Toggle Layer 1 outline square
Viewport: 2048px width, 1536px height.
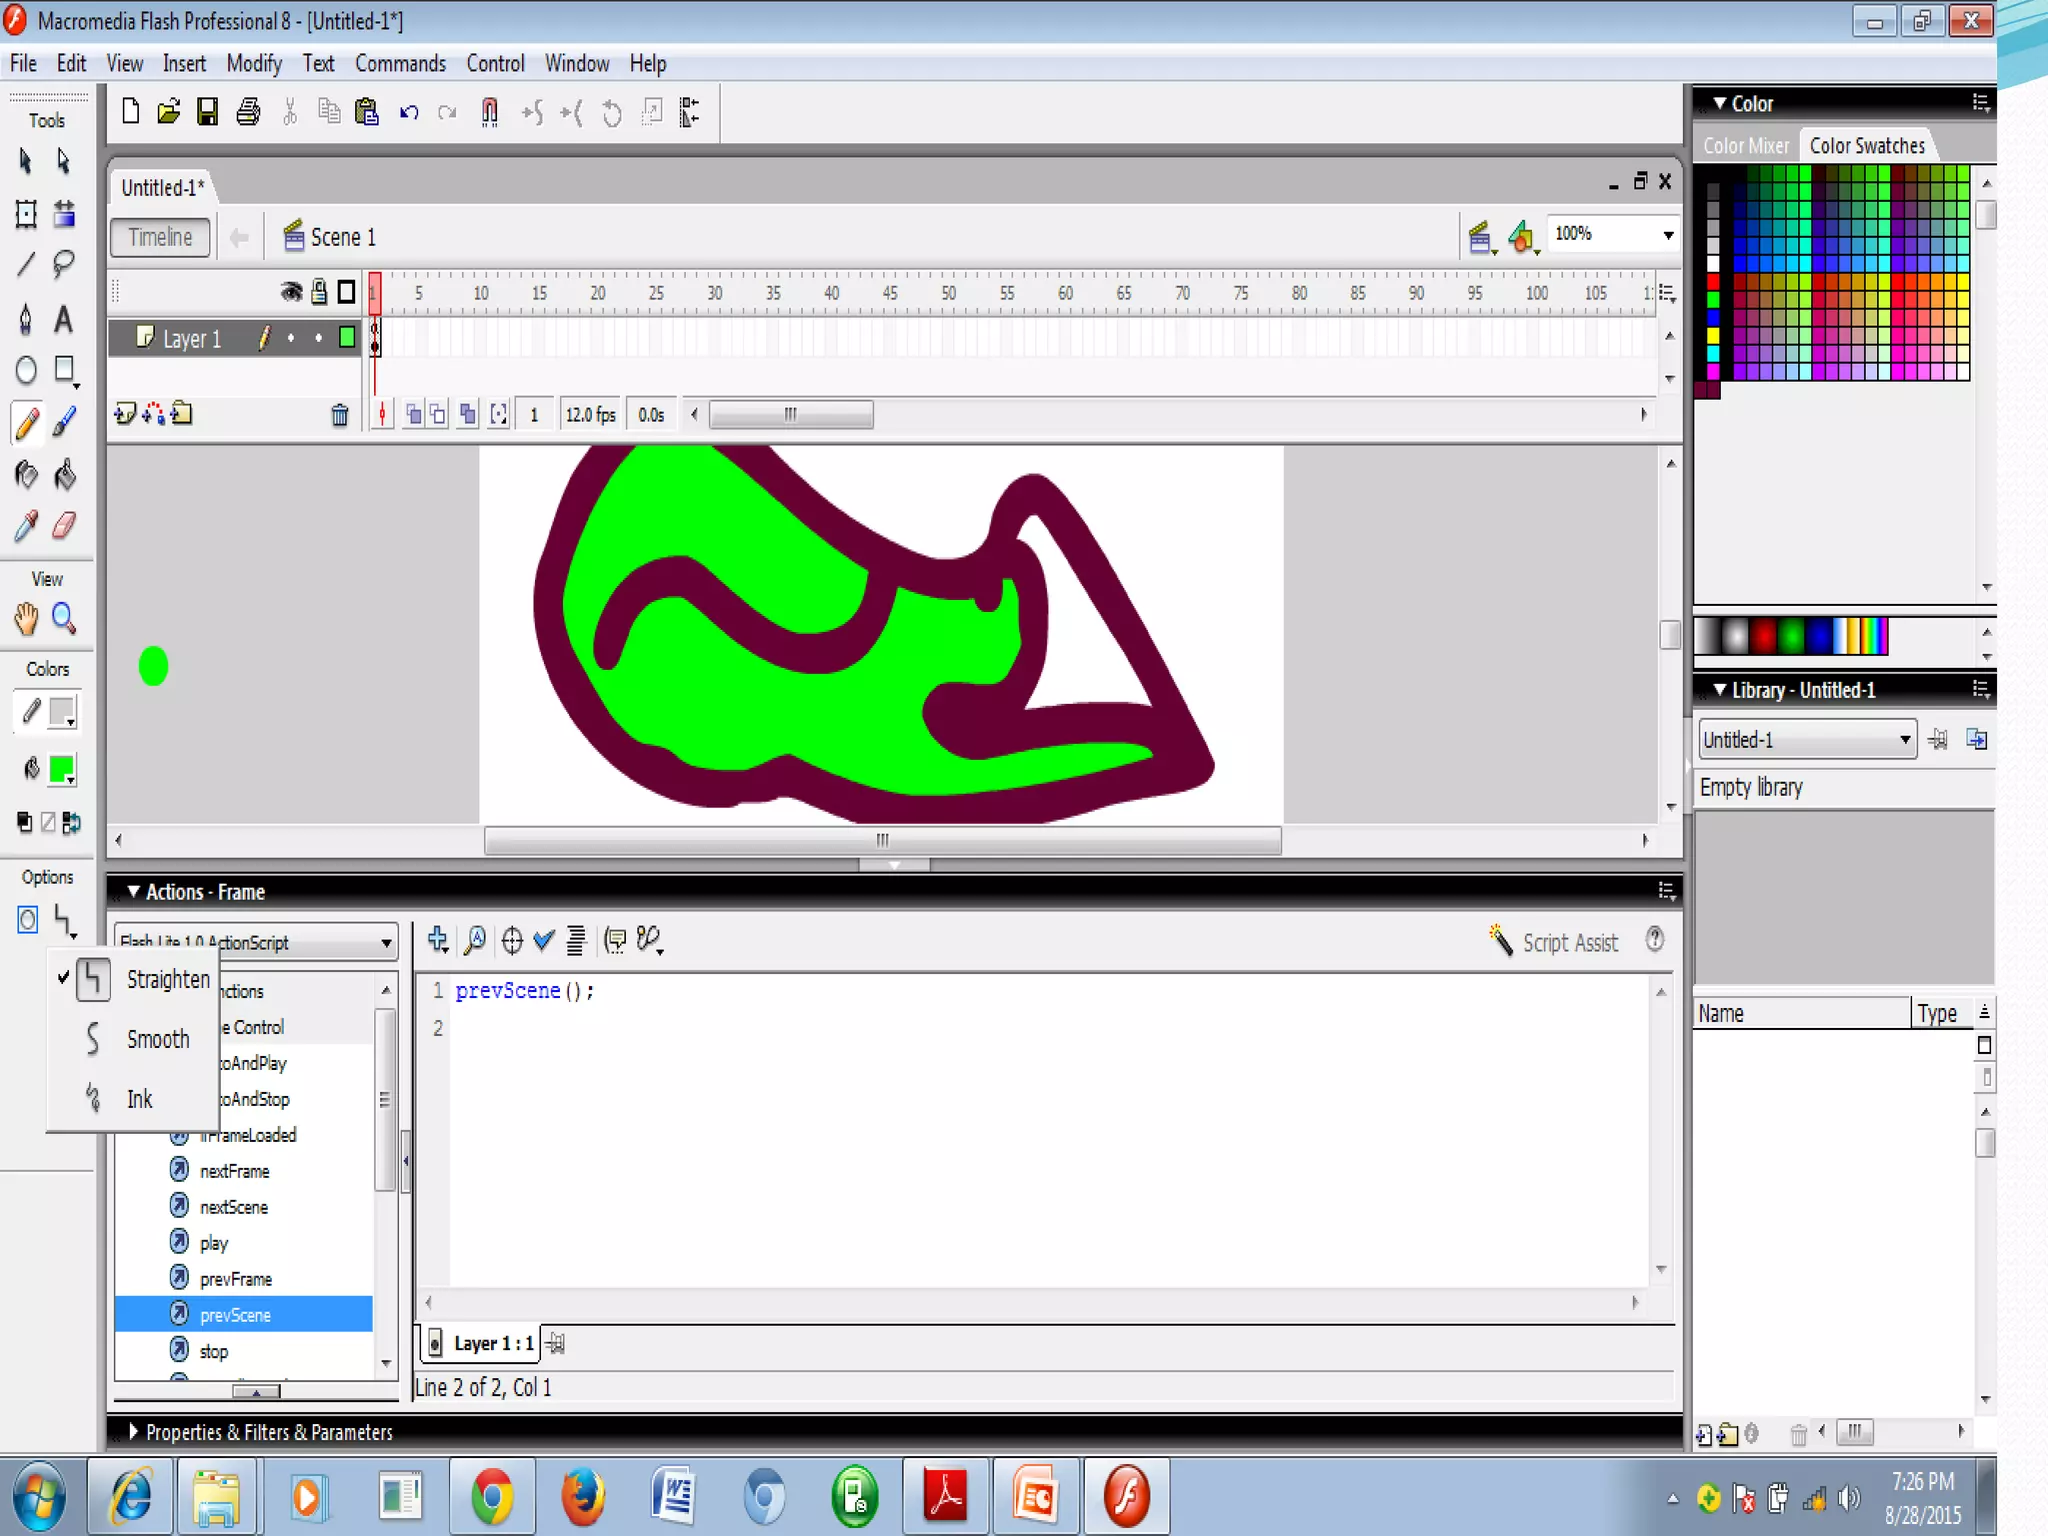click(x=347, y=338)
